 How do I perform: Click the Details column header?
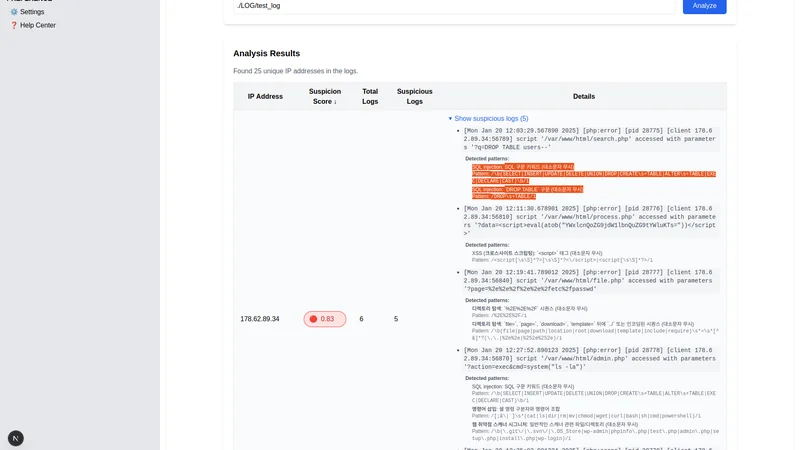[x=584, y=96]
